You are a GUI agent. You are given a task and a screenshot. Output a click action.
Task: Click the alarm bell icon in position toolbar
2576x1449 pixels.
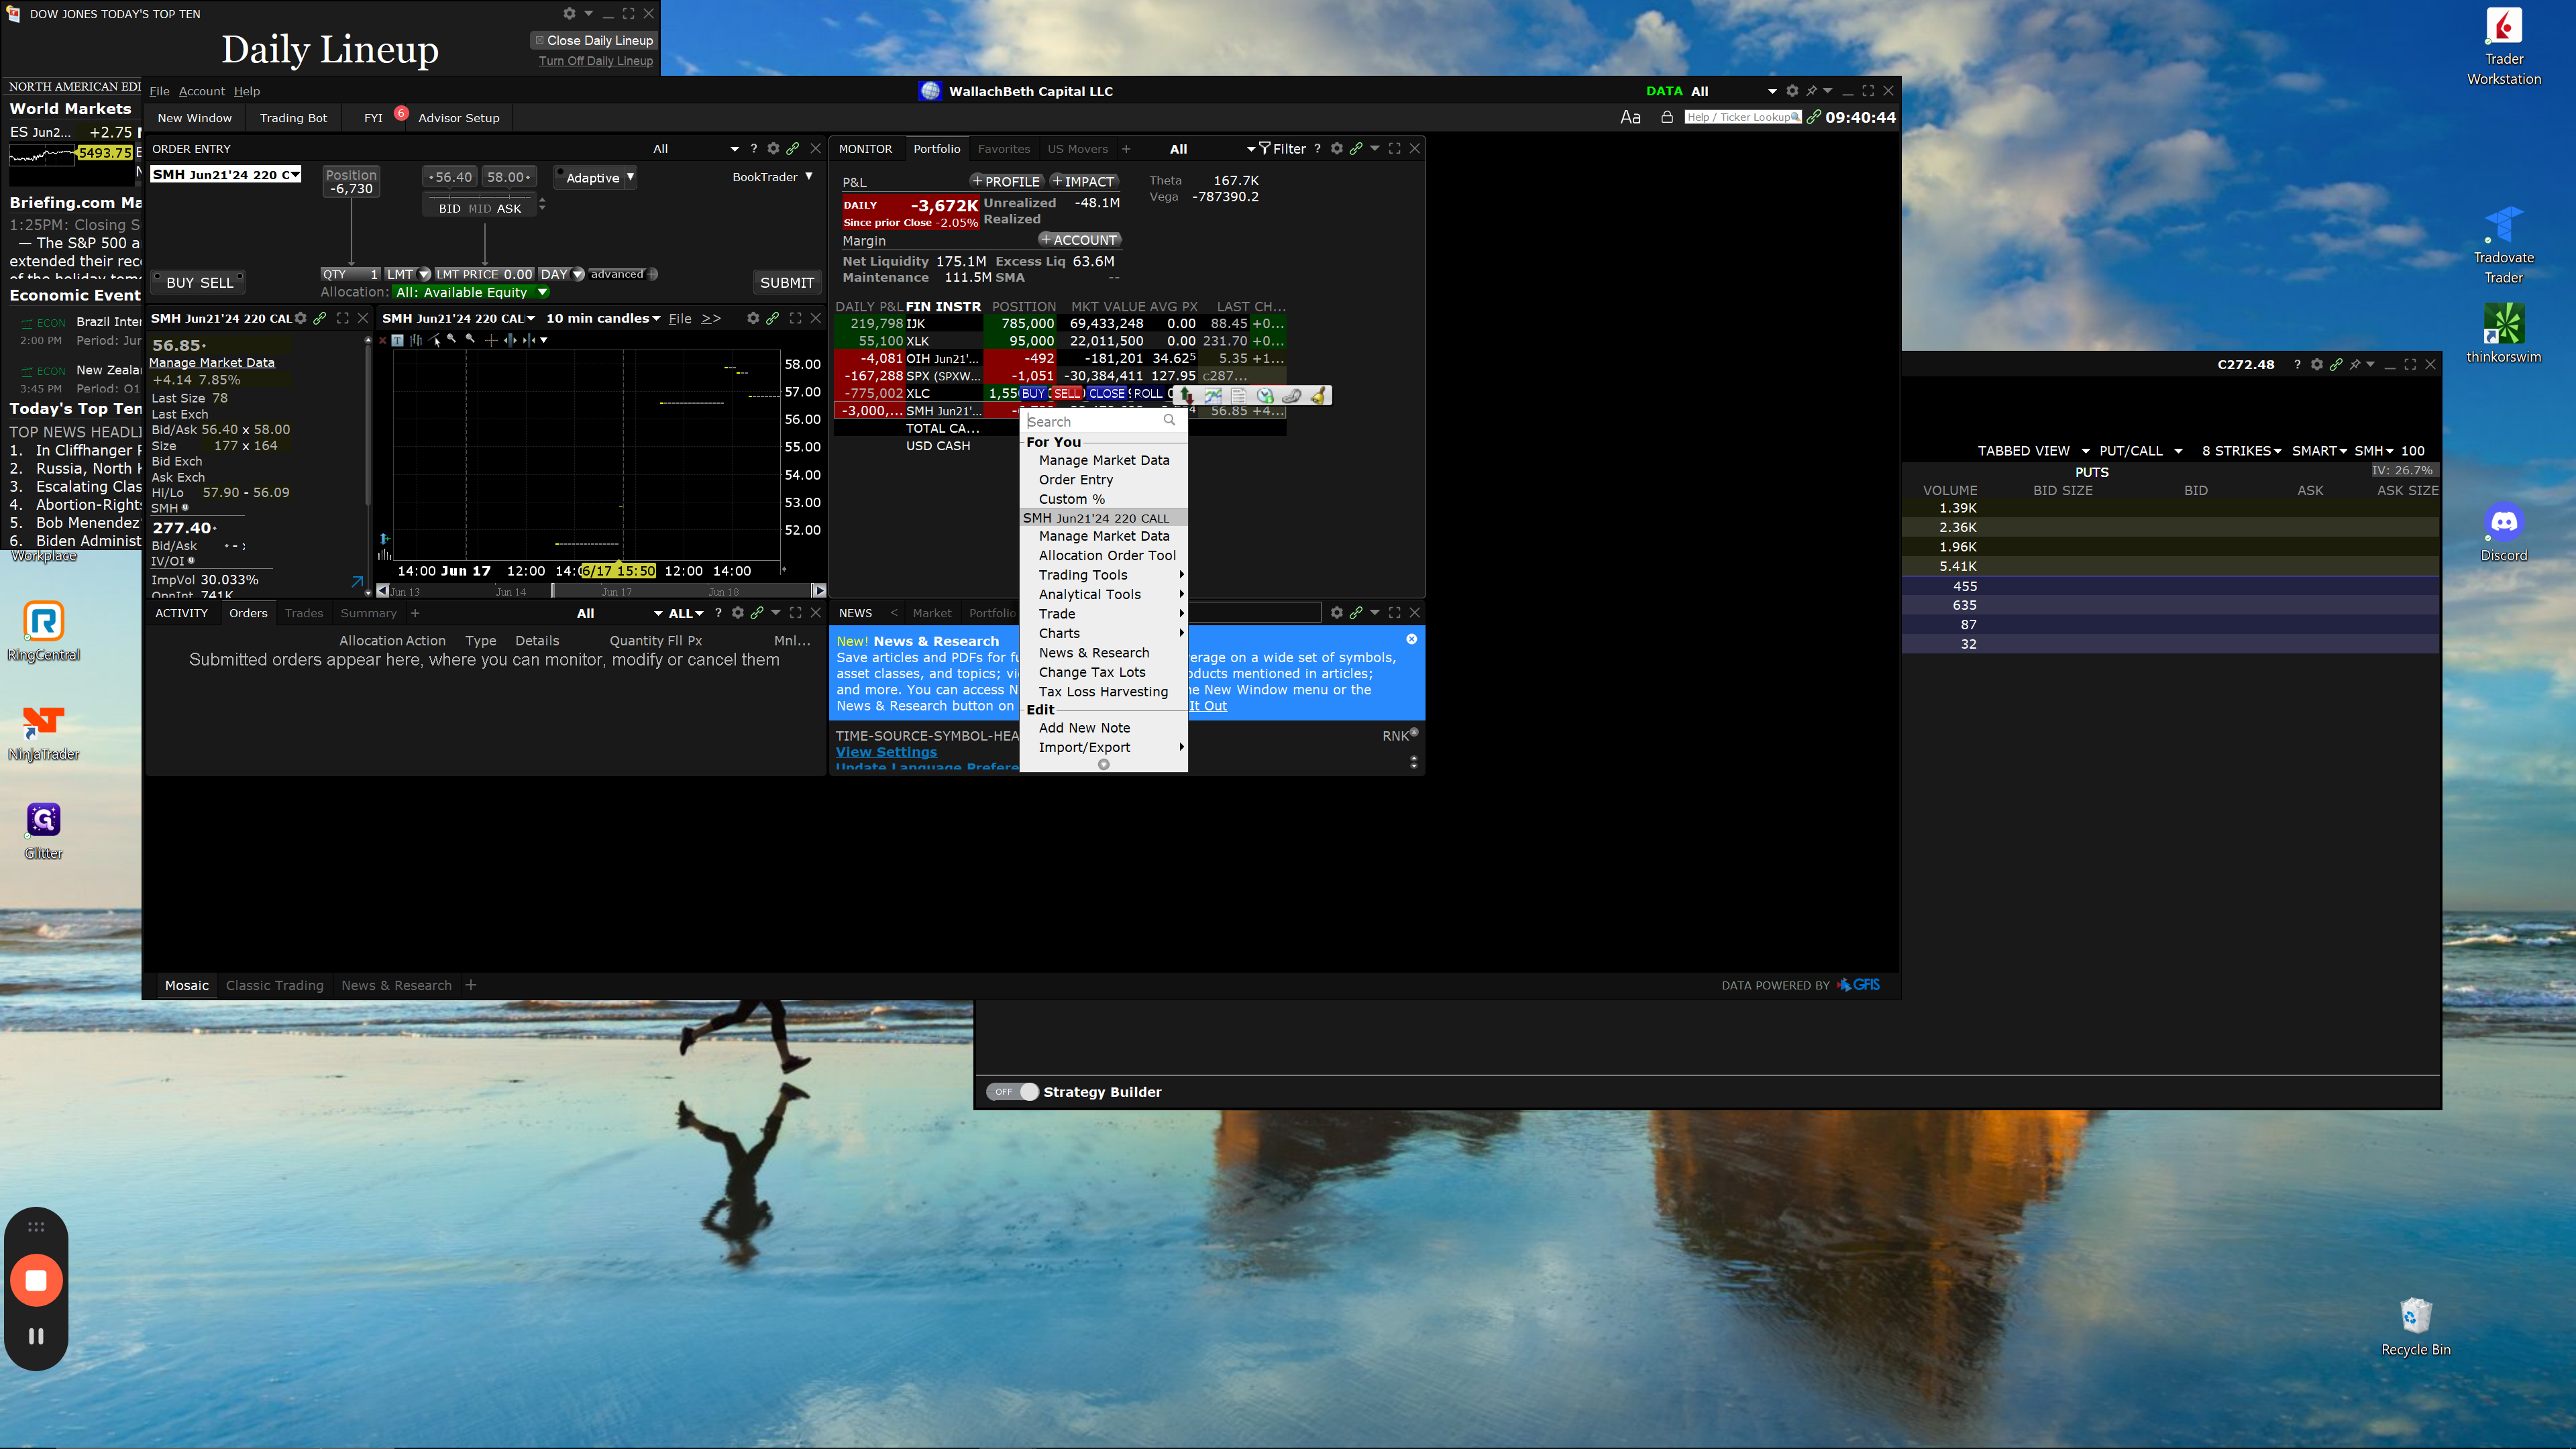pyautogui.click(x=1318, y=395)
